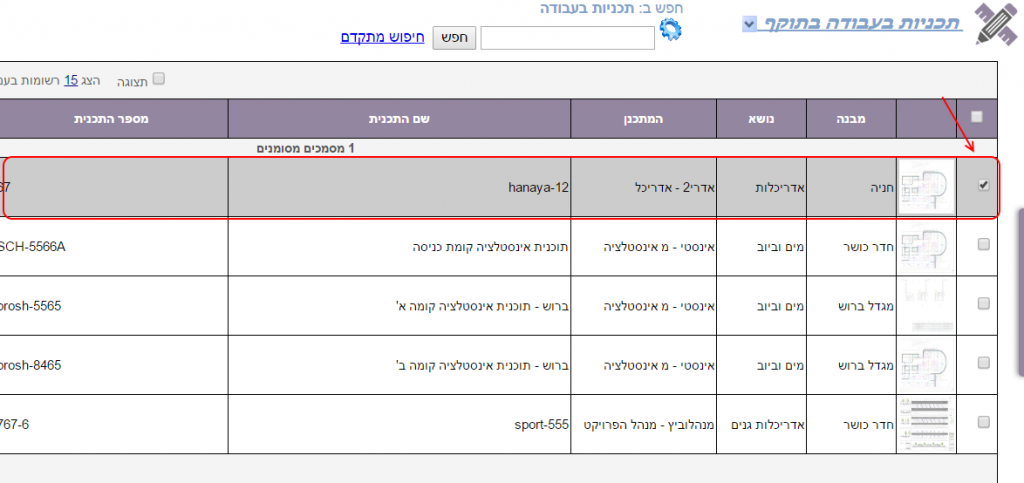Uncheck the hanaya-12 row checkbox
Viewport: 1024px width, 483px height.
pyautogui.click(x=983, y=184)
